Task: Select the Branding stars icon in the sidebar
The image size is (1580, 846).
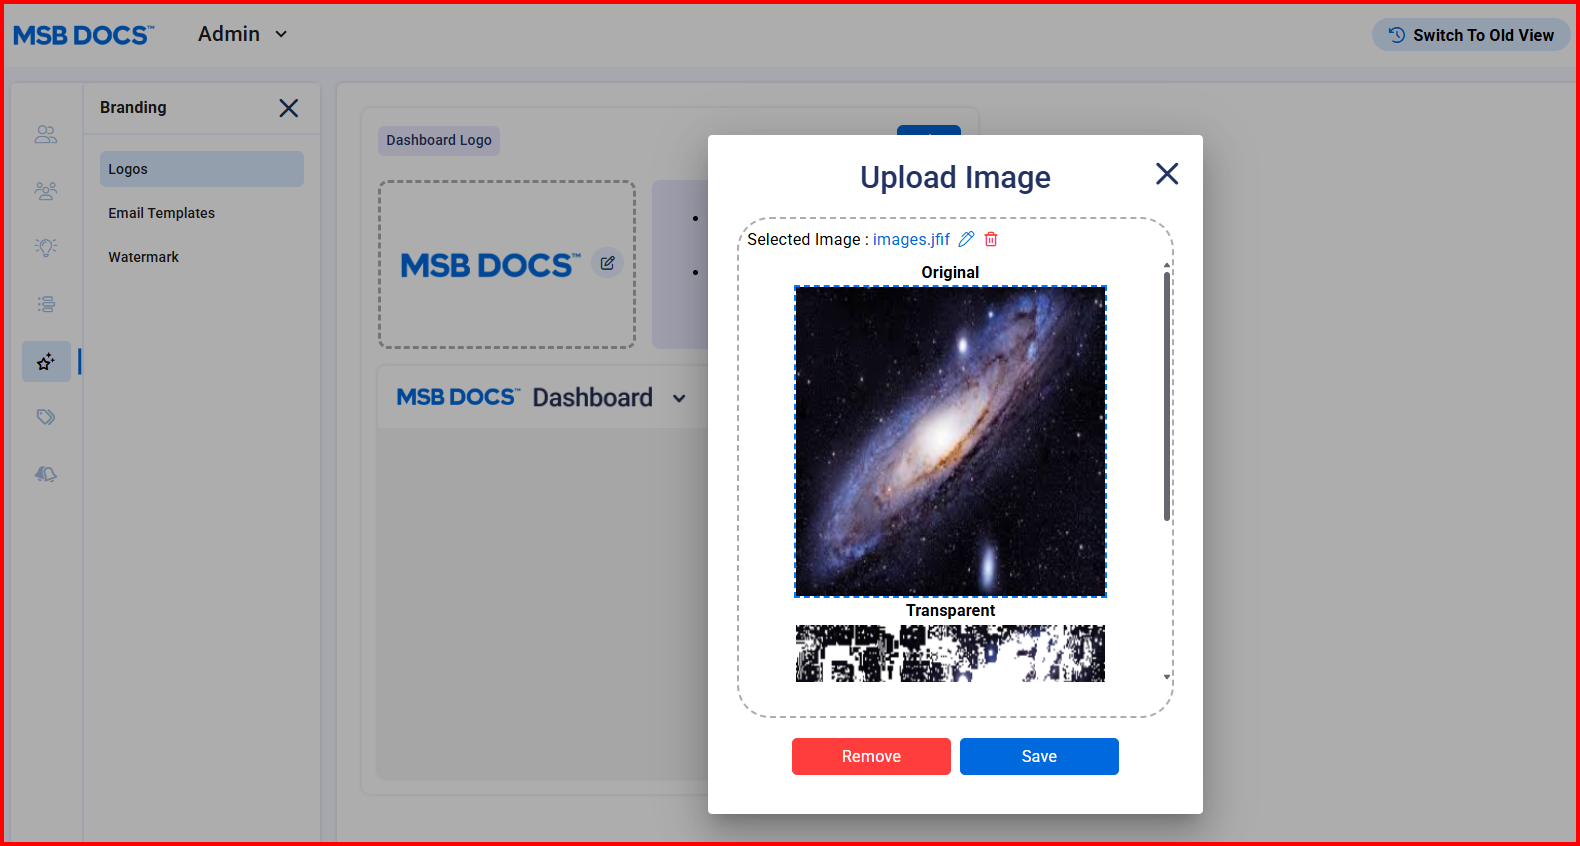Action: click(x=46, y=362)
